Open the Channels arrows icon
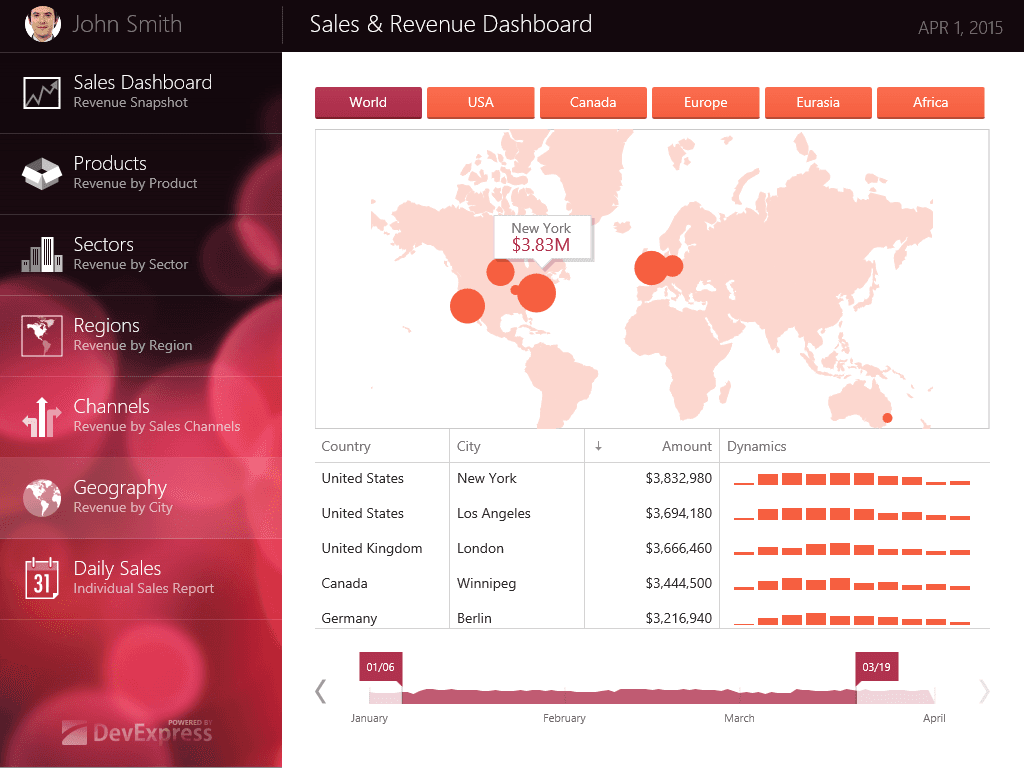Image resolution: width=1024 pixels, height=768 pixels. tap(42, 417)
